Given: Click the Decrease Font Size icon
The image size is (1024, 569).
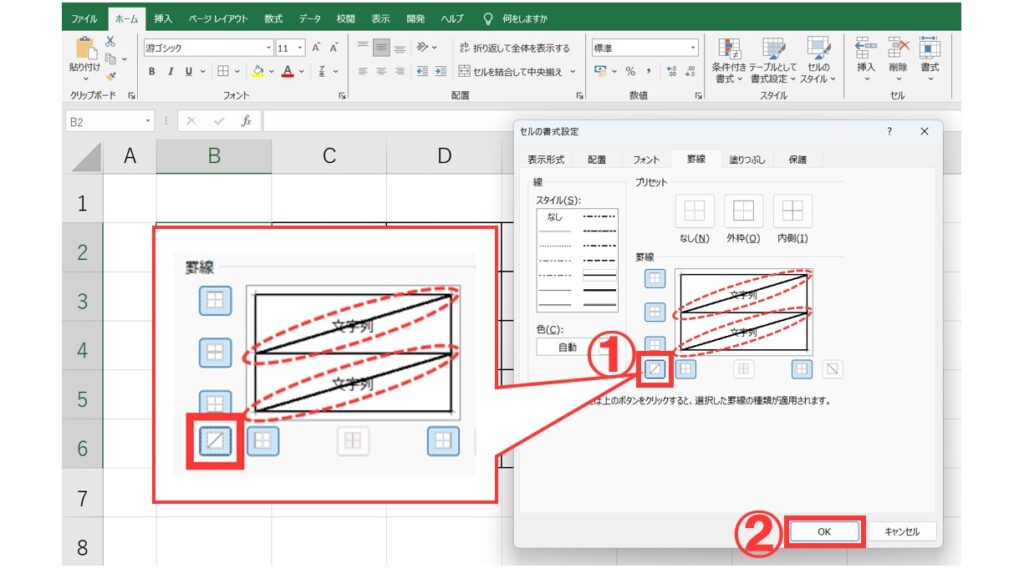Looking at the screenshot, I should 334,48.
